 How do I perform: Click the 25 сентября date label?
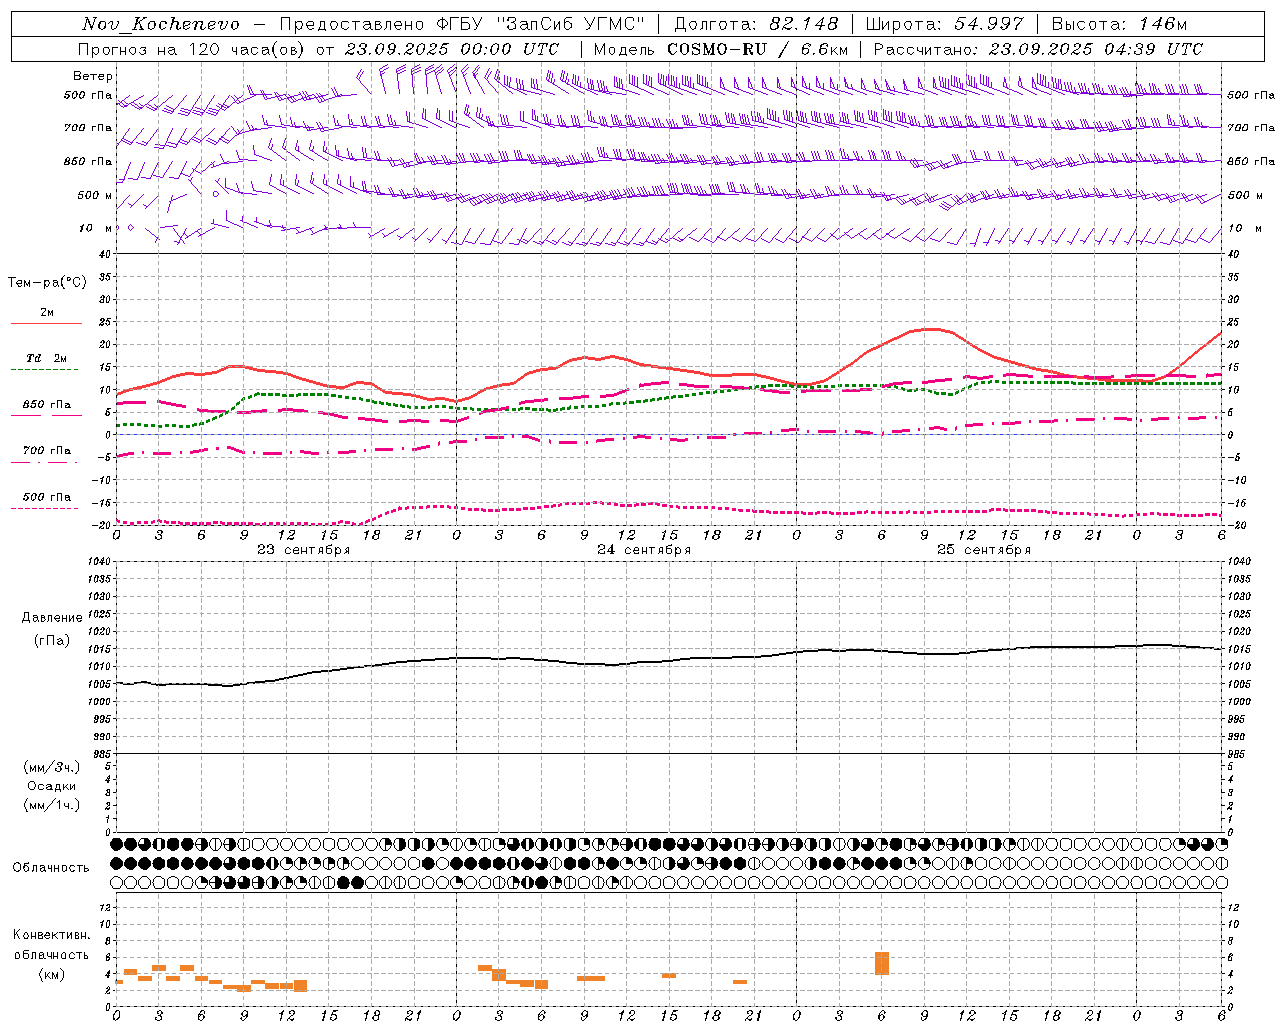coord(984,550)
